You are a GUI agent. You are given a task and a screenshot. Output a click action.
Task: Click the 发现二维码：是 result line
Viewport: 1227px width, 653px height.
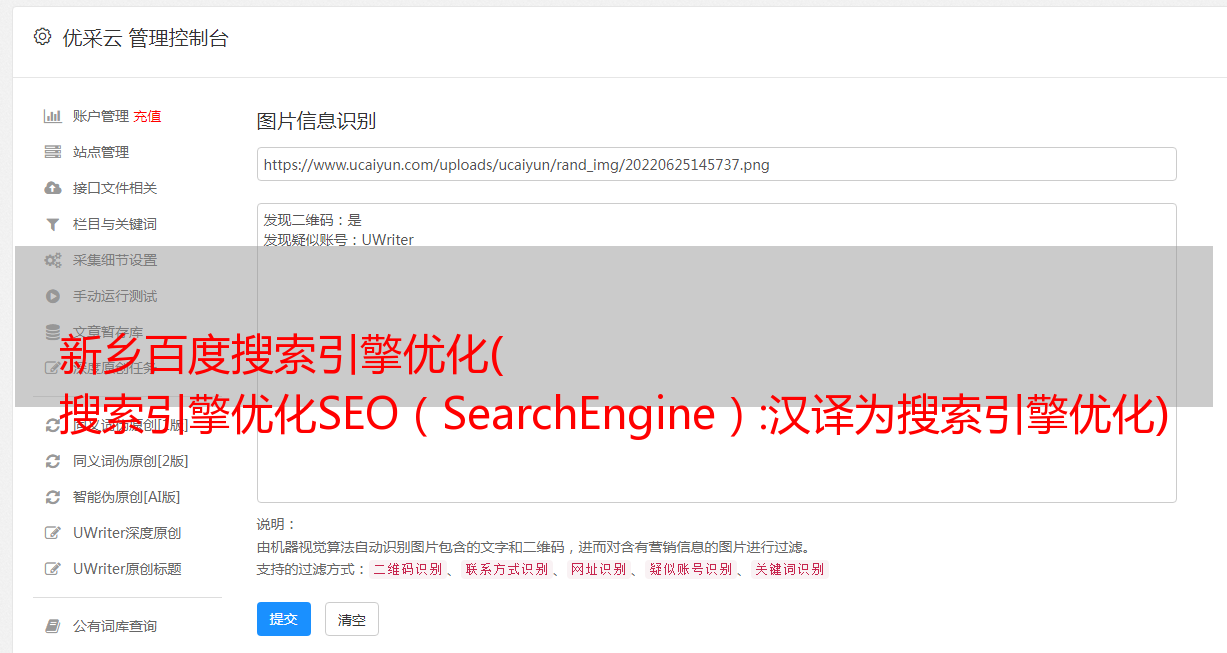click(313, 220)
